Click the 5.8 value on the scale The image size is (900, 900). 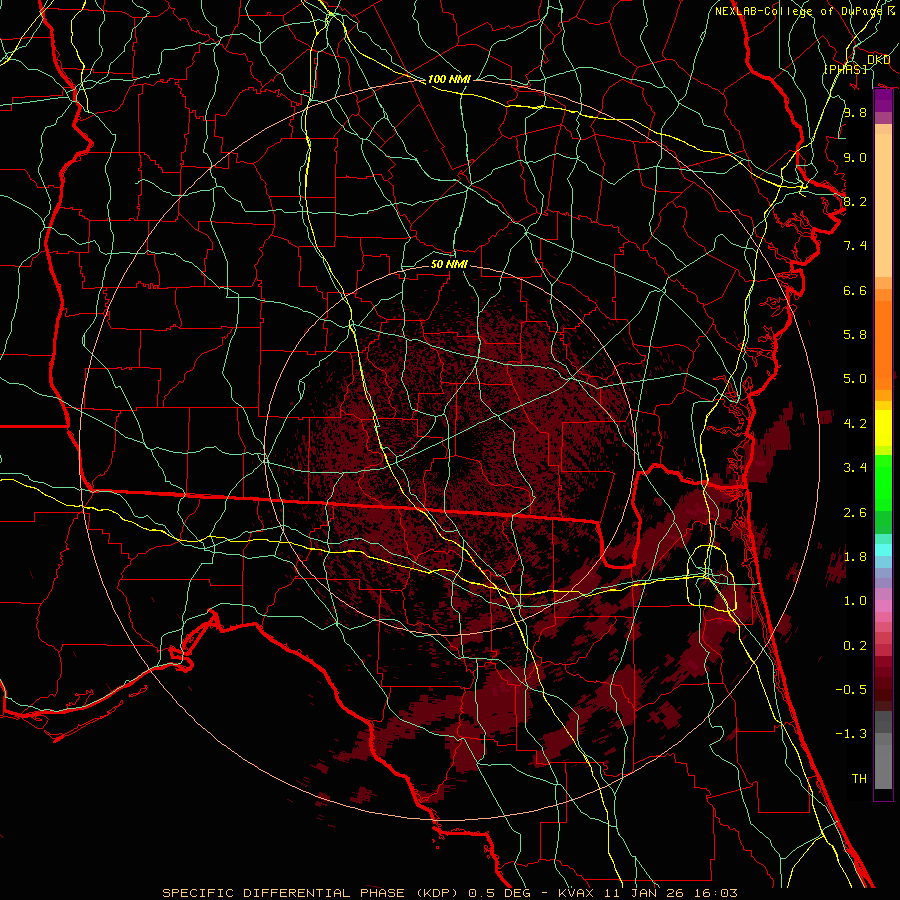point(855,335)
